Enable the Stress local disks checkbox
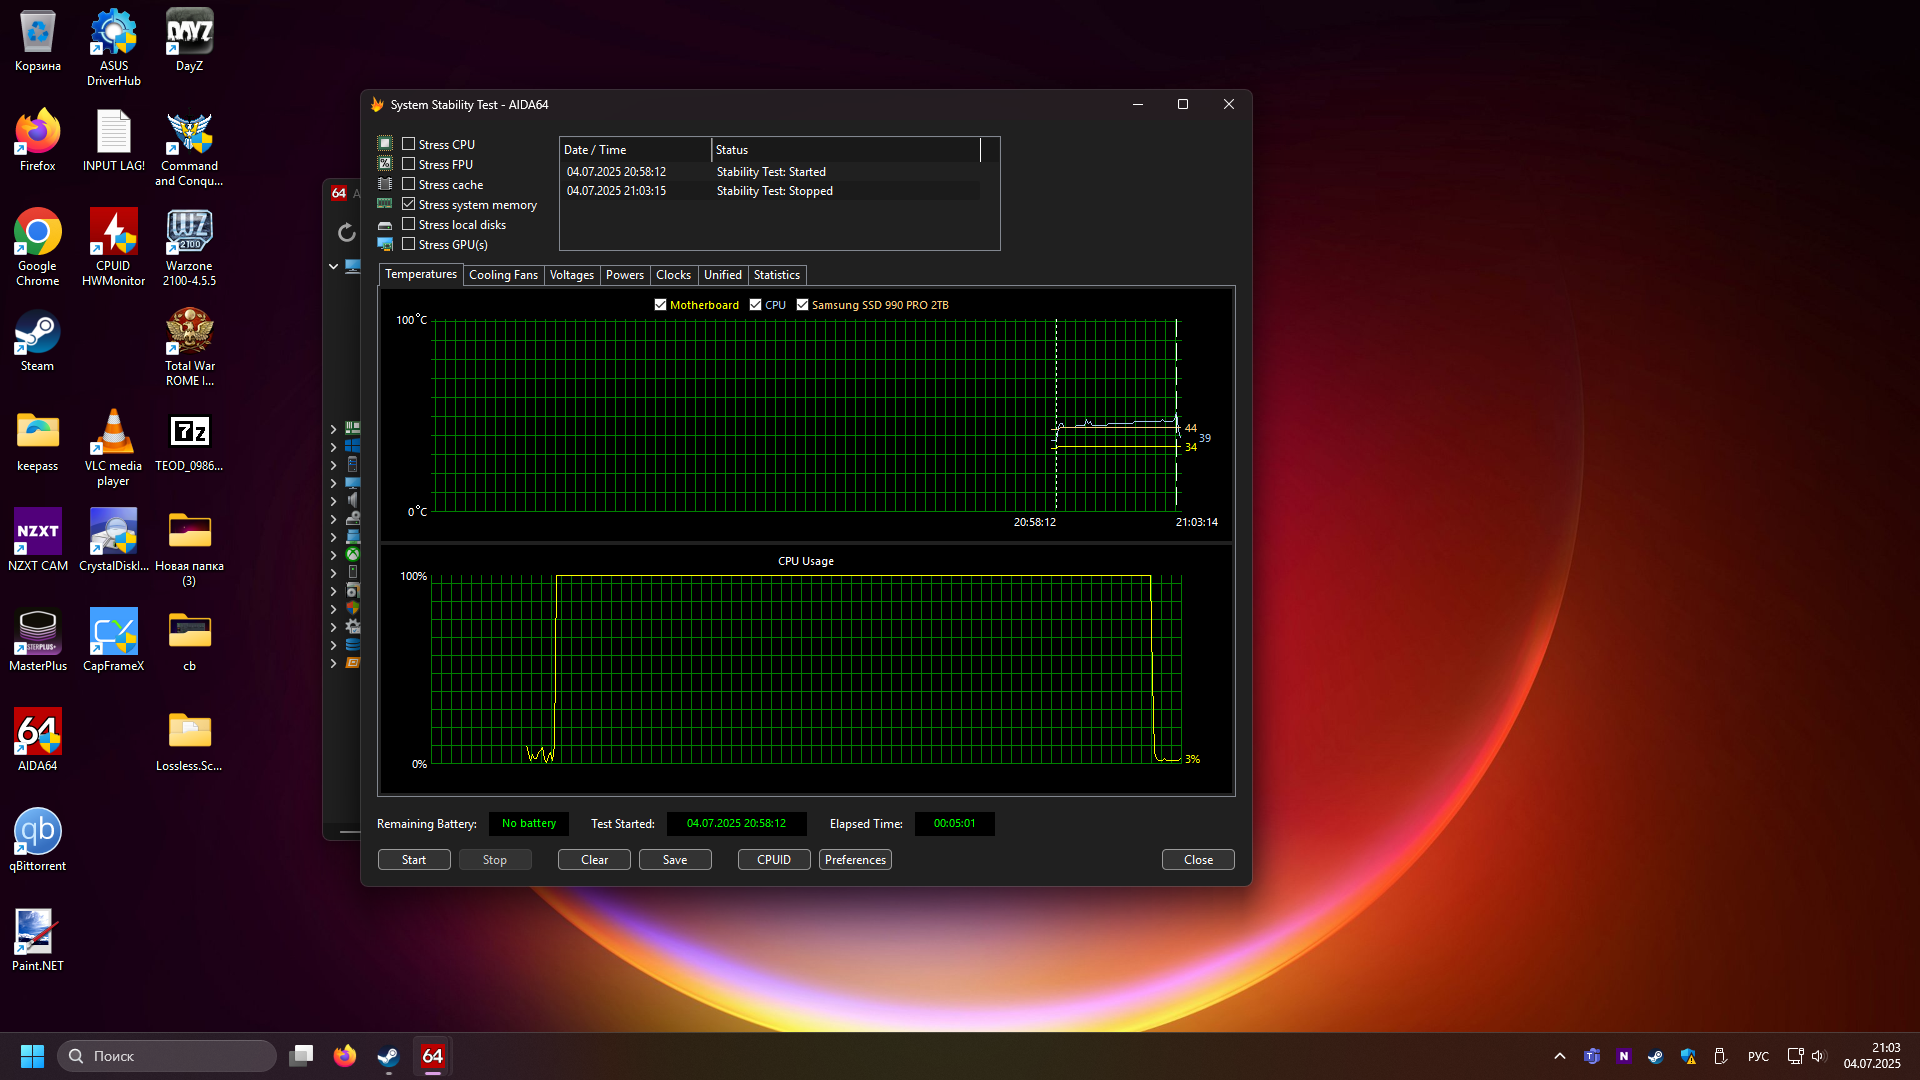Screen dimensions: 1920x1080 click(408, 224)
